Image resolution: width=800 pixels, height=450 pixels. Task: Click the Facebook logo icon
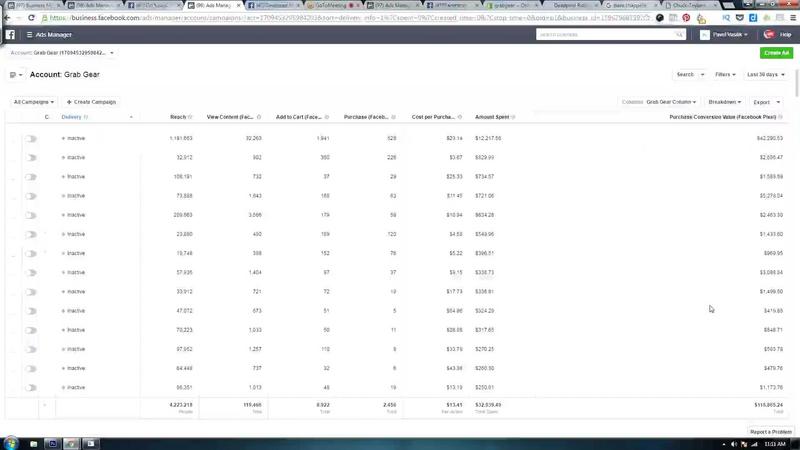10,35
